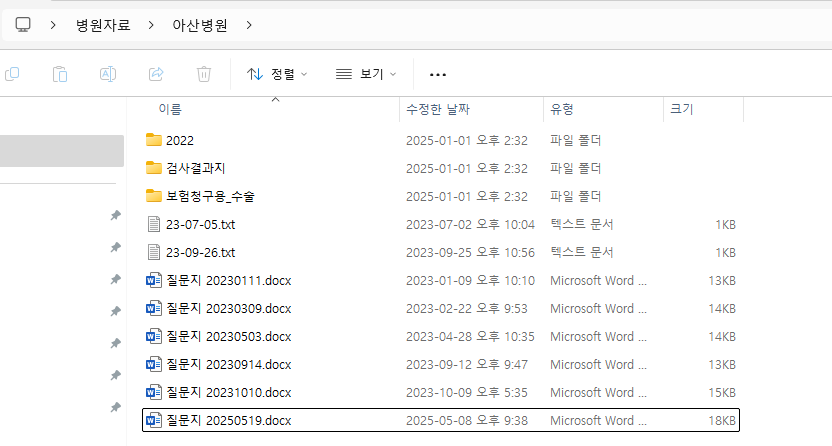
Task: Click folder name 보험청구용_수술
Action: (x=210, y=196)
